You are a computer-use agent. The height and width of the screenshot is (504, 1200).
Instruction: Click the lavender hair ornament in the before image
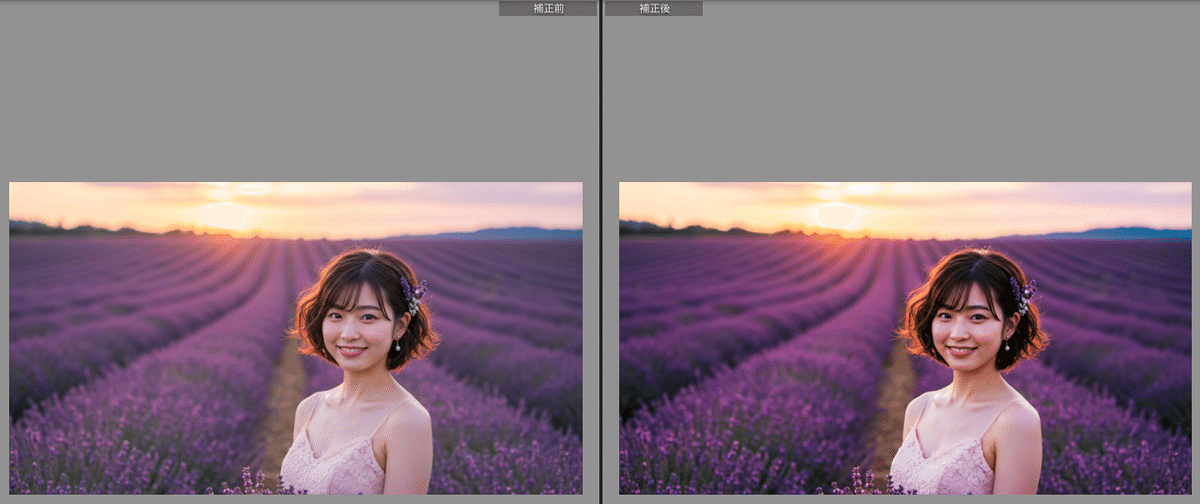coord(411,294)
